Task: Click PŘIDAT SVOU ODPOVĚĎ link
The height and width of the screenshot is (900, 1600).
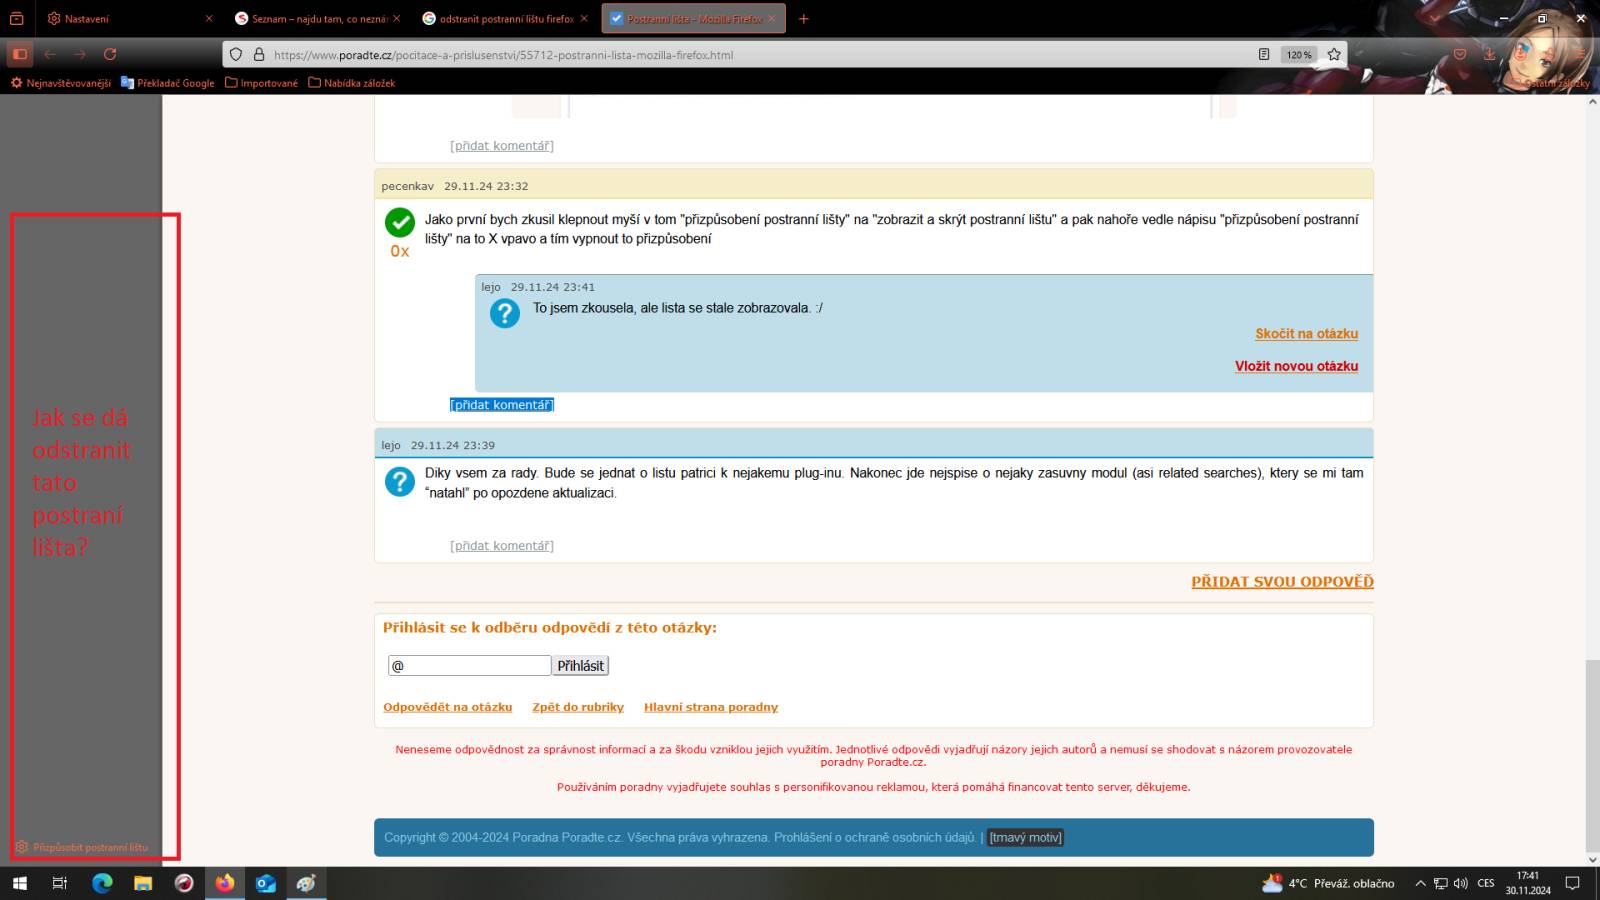Action: pos(1282,582)
